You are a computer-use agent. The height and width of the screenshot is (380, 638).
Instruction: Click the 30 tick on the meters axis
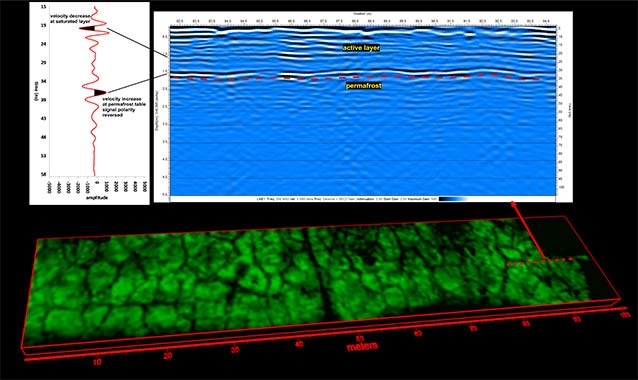pos(235,349)
